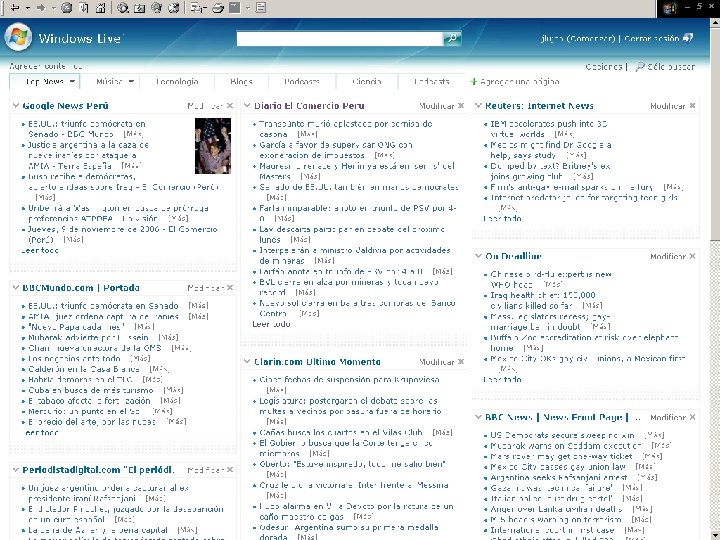Open the Google News Perú photo thumbnail
Image resolution: width=720 pixels, height=540 pixels.
coord(213,146)
